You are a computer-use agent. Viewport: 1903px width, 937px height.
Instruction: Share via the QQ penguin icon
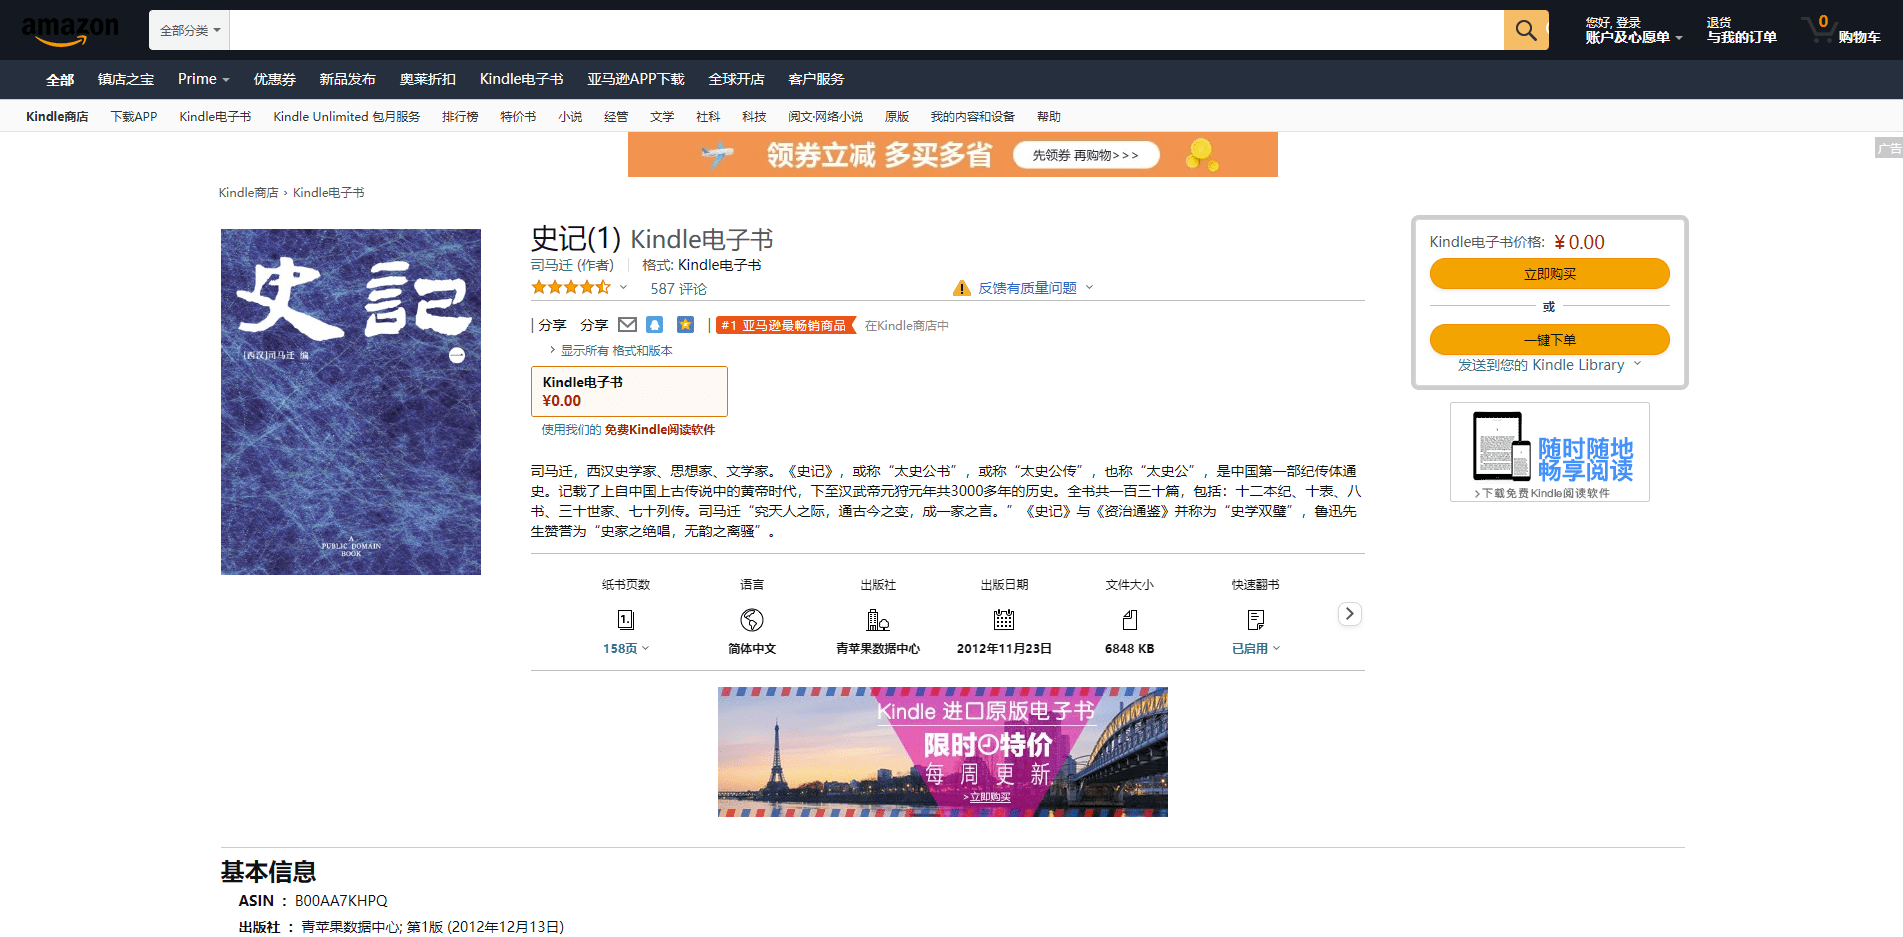(x=655, y=325)
